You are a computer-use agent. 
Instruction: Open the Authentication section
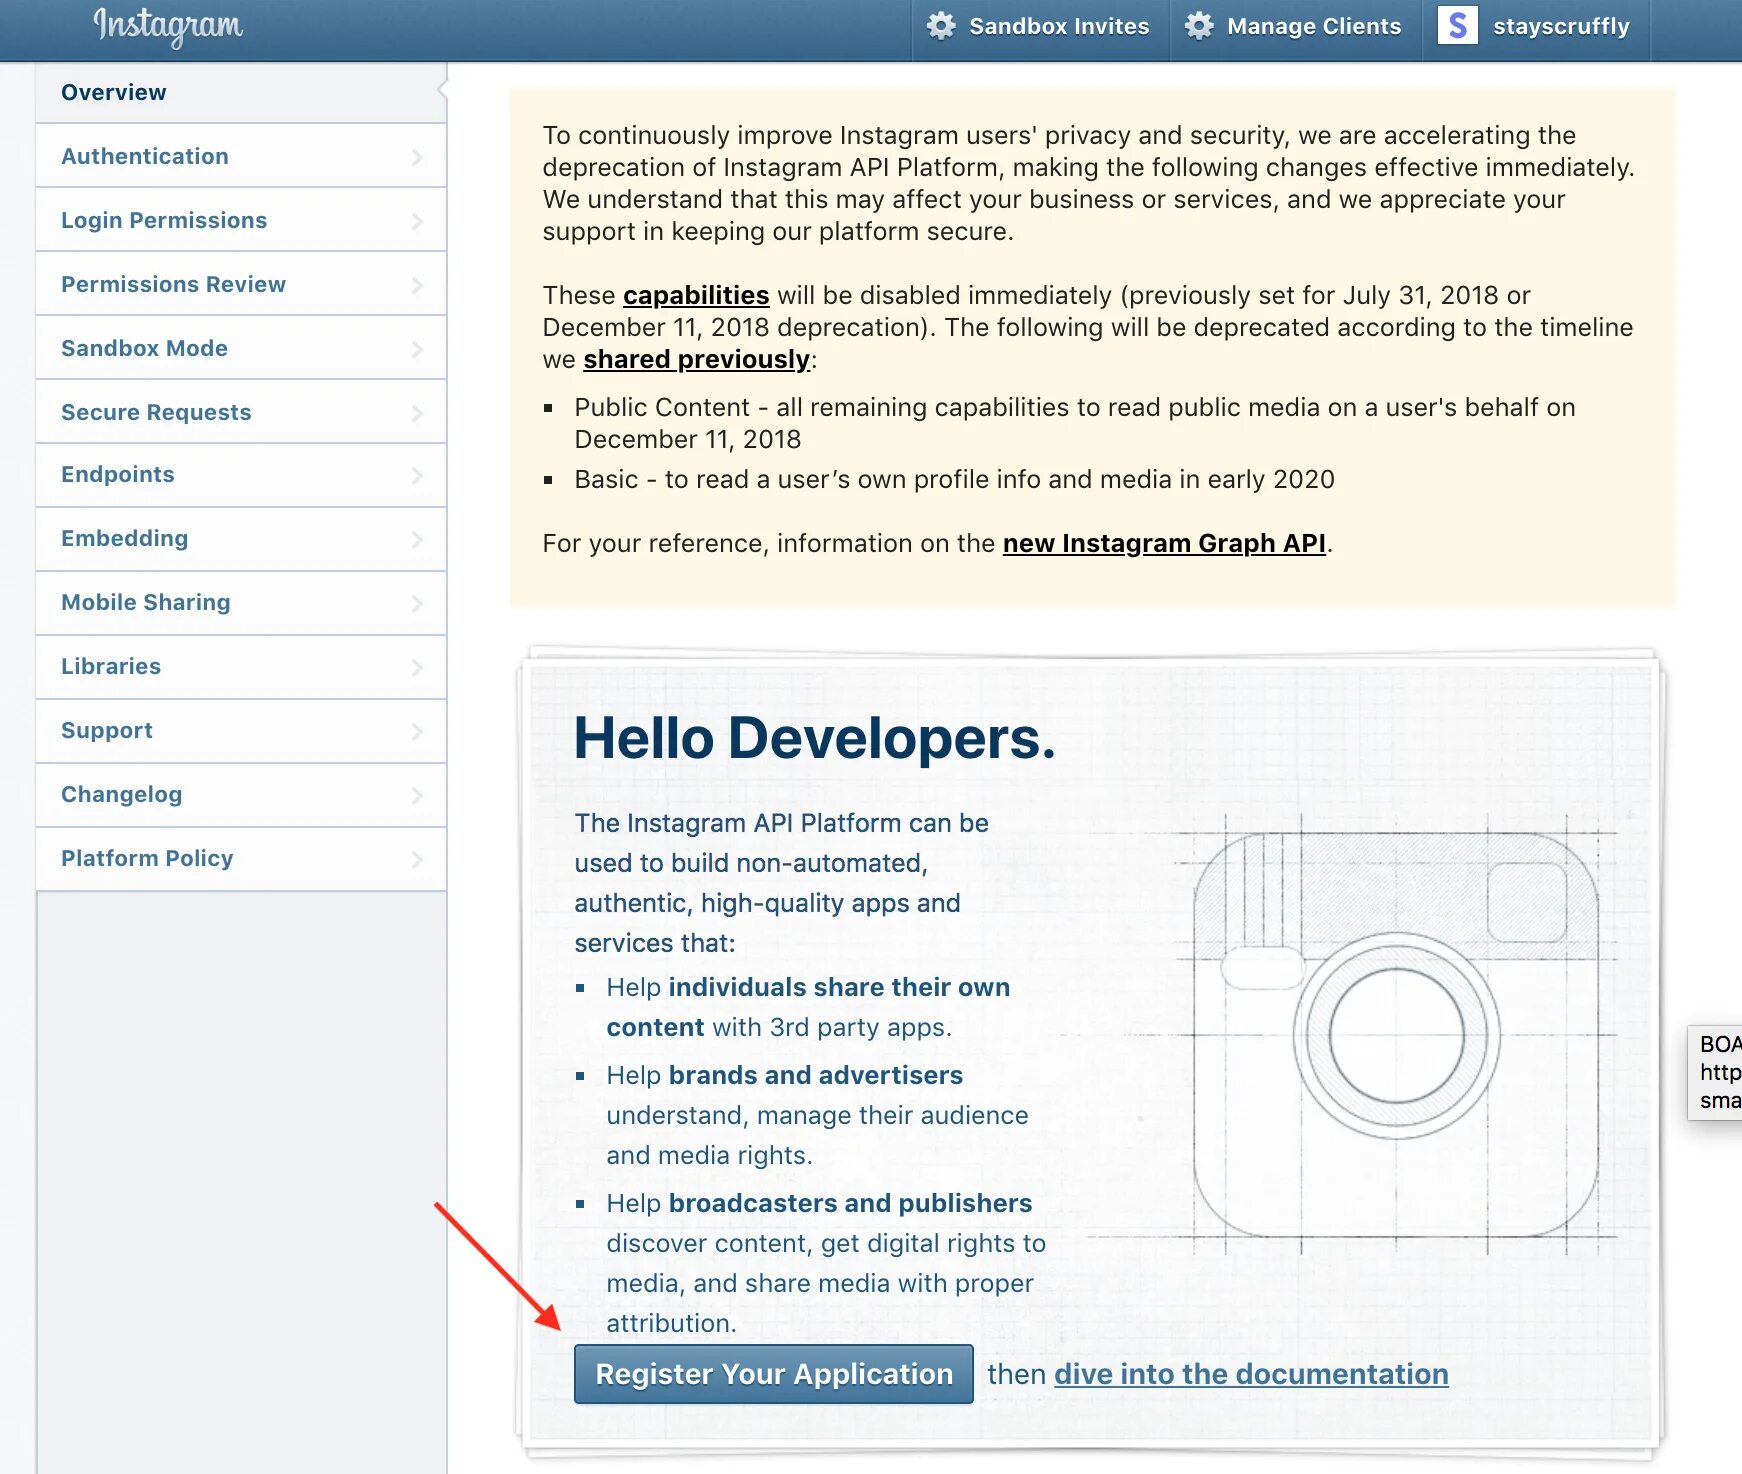[x=241, y=156]
